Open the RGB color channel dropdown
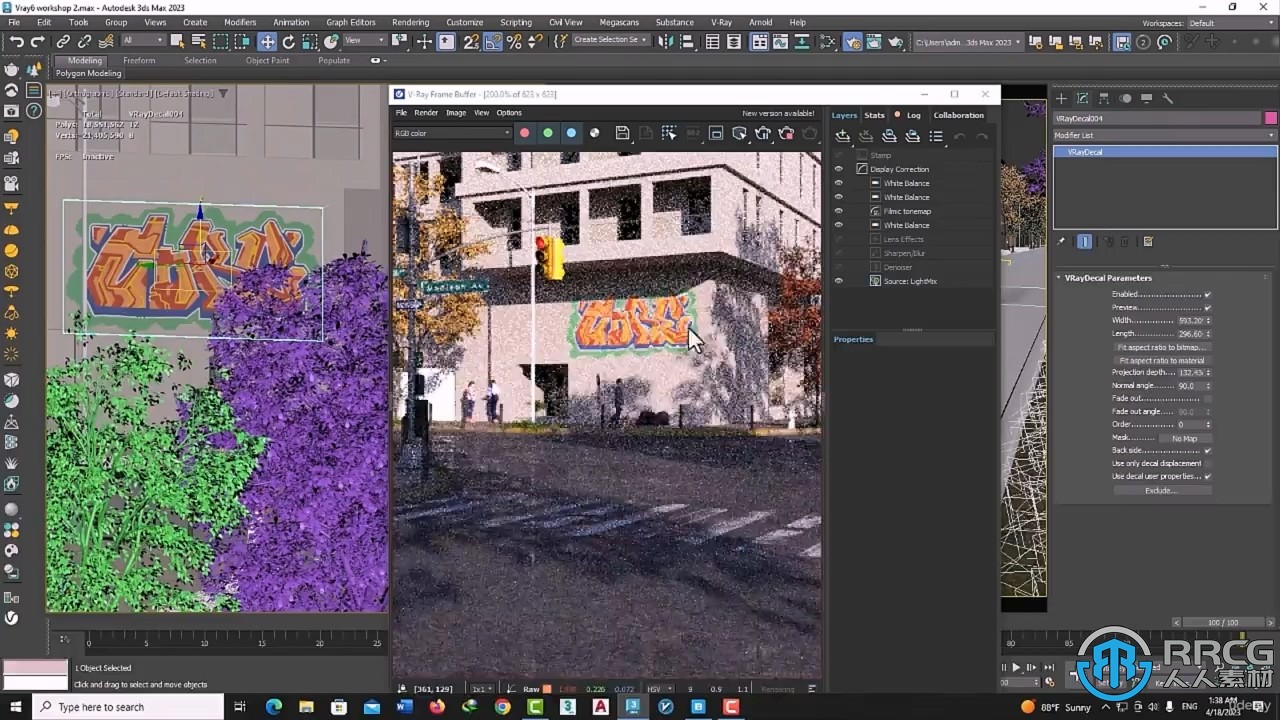This screenshot has height=720, width=1280. pos(452,133)
